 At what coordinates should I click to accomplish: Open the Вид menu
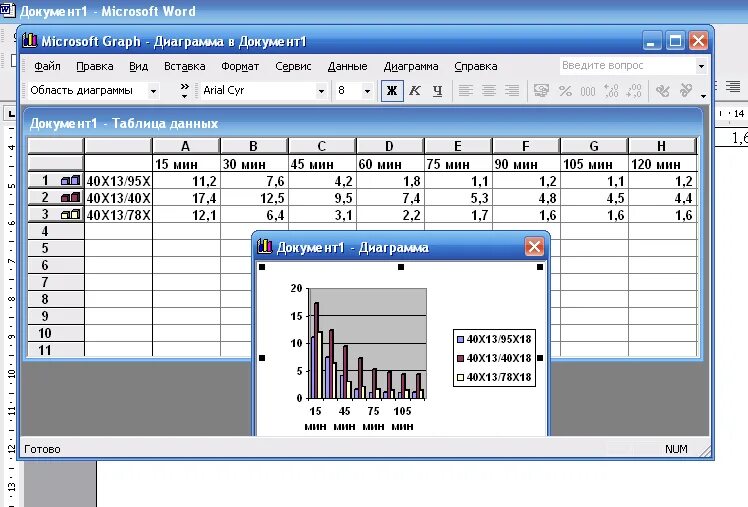(138, 66)
